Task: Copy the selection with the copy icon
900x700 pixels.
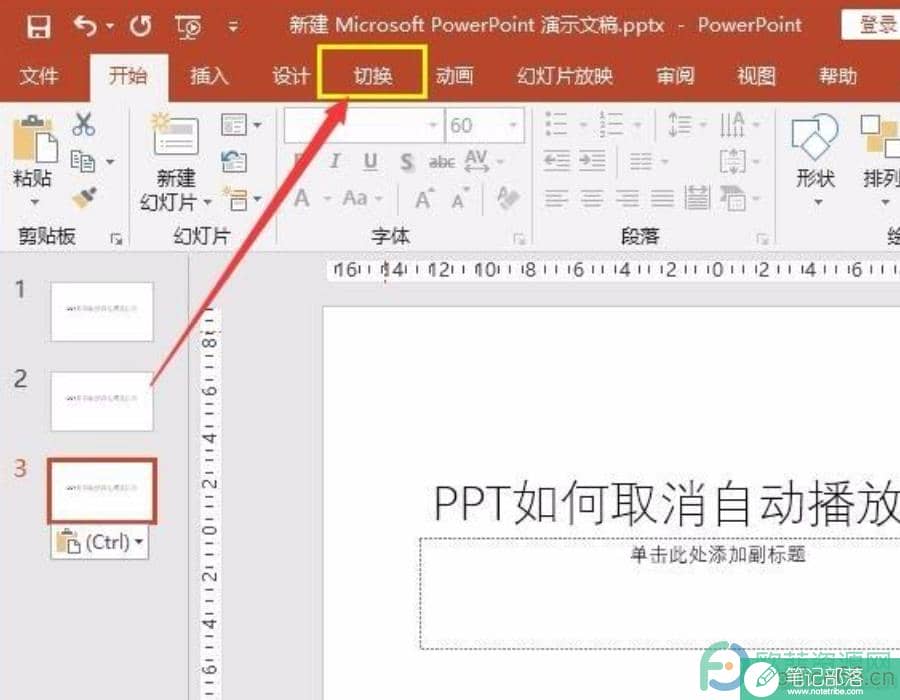Action: tap(83, 161)
